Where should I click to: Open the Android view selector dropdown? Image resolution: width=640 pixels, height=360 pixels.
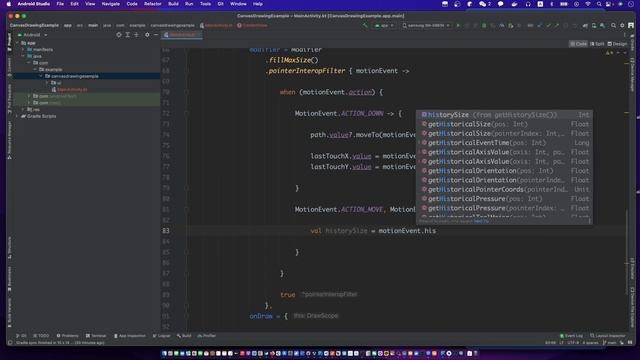(33, 35)
